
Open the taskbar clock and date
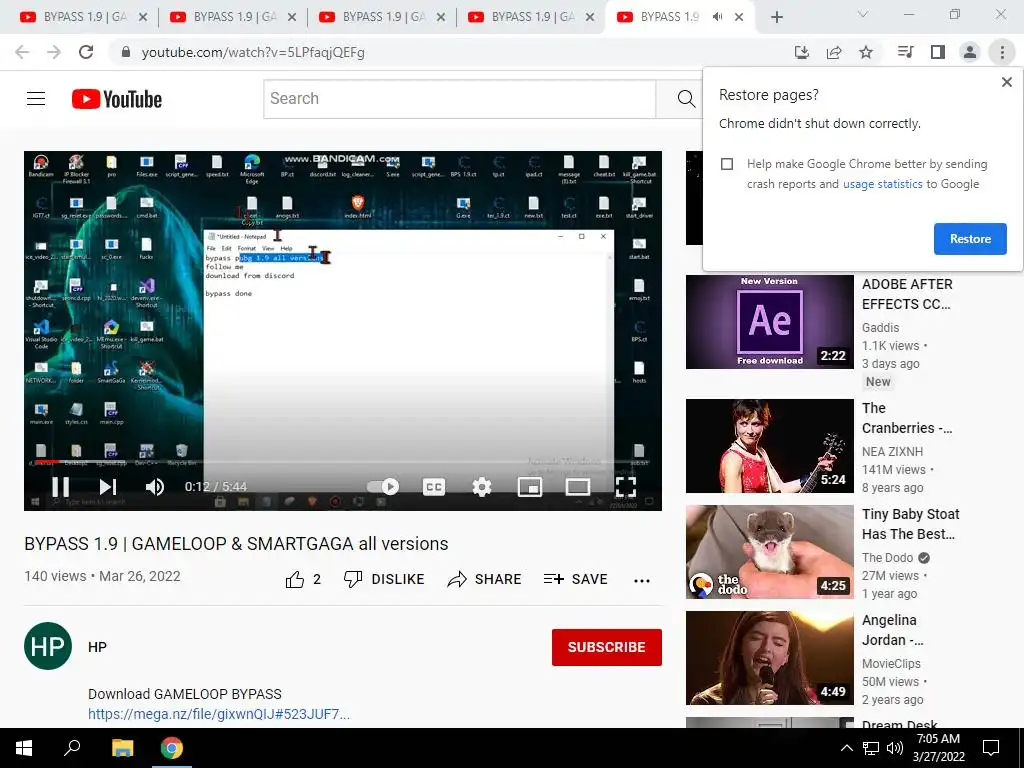[938, 748]
